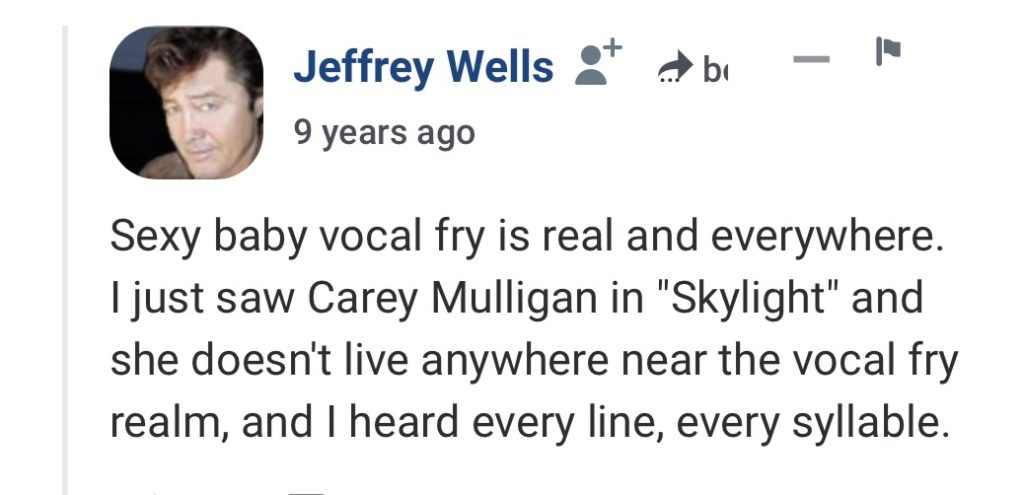This screenshot has width=1024, height=495.
Task: Click the word "everywhere" in the first line
Action: (825, 238)
